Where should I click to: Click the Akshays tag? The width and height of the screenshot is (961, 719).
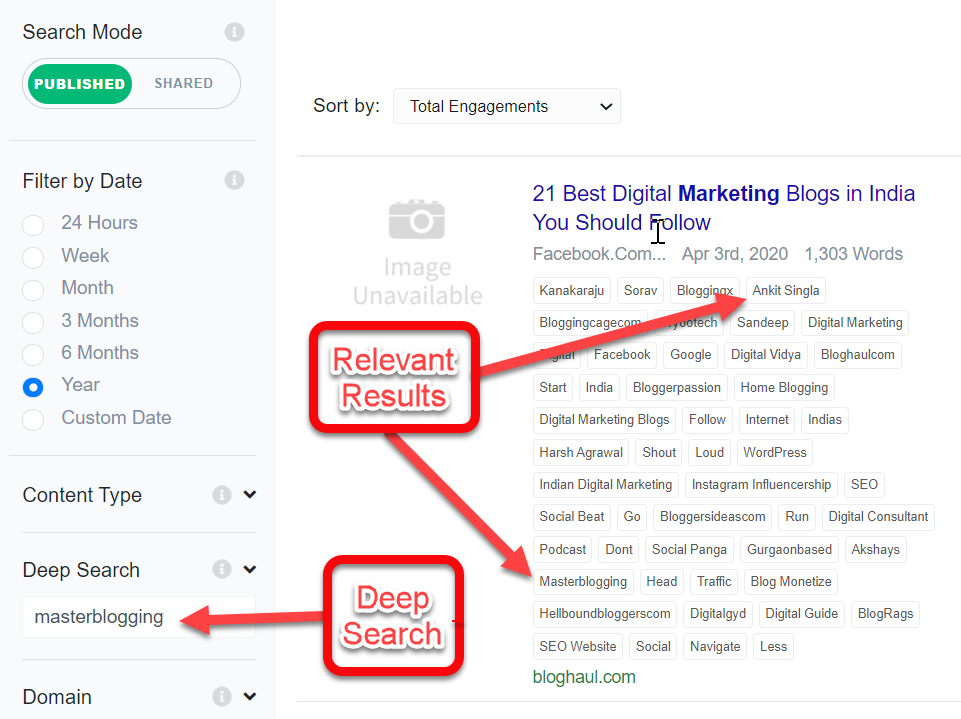coord(875,549)
